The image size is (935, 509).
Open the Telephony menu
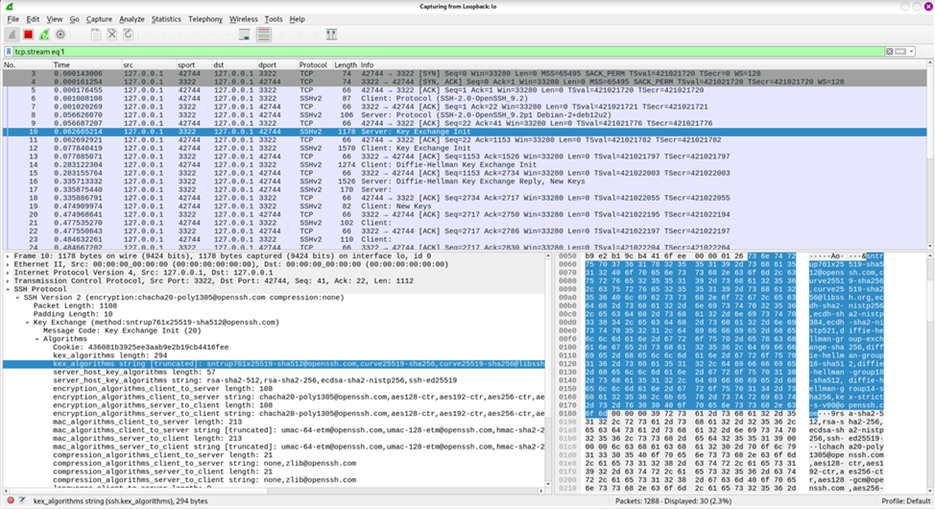[205, 19]
